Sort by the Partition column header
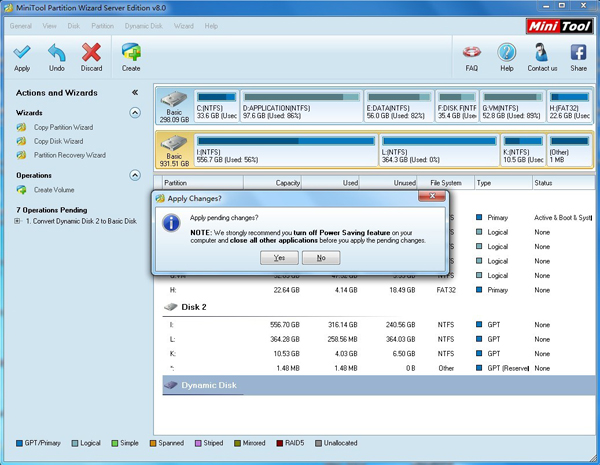 pos(203,183)
